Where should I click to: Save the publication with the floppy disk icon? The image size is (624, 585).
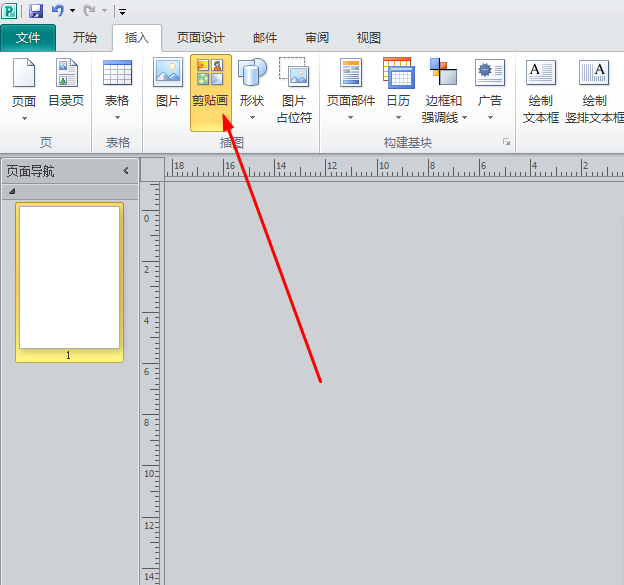point(36,11)
